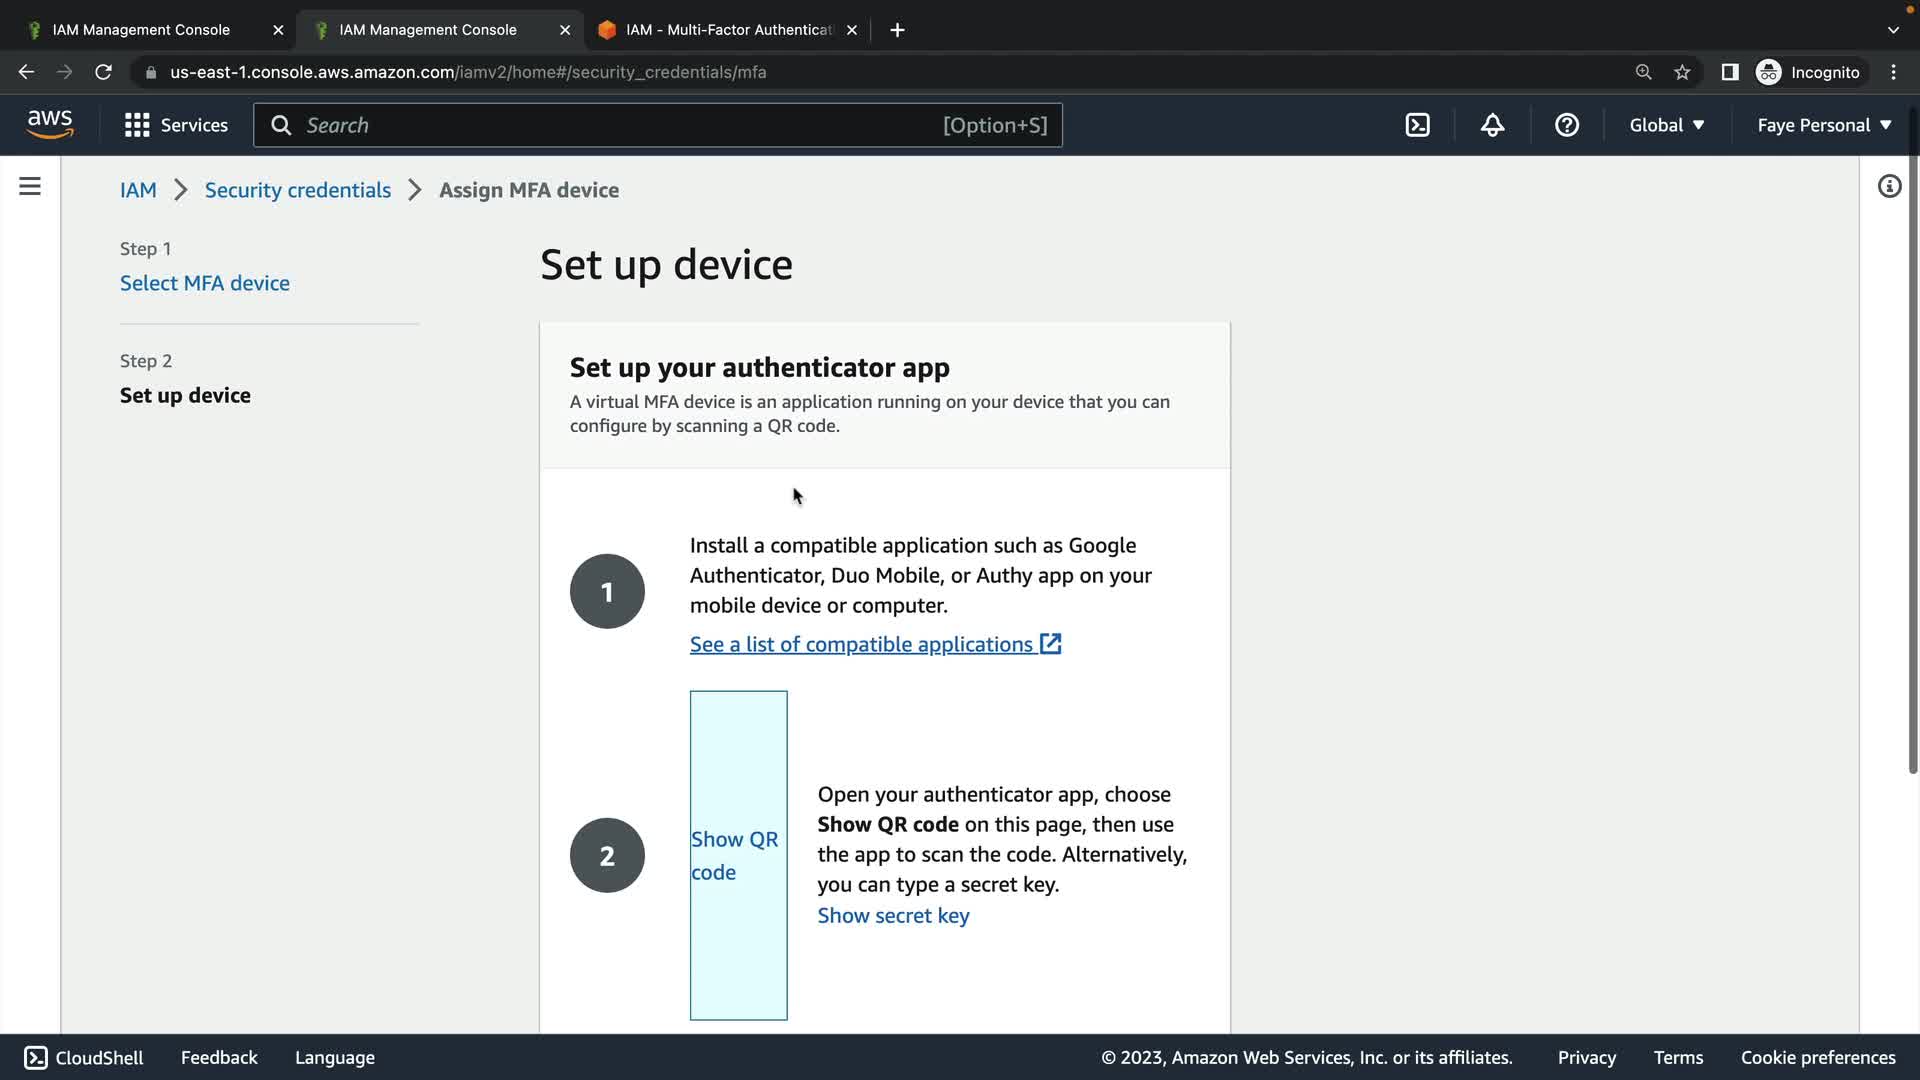Image resolution: width=1920 pixels, height=1080 pixels.
Task: Click the AWS Search input field
Action: click(x=620, y=125)
